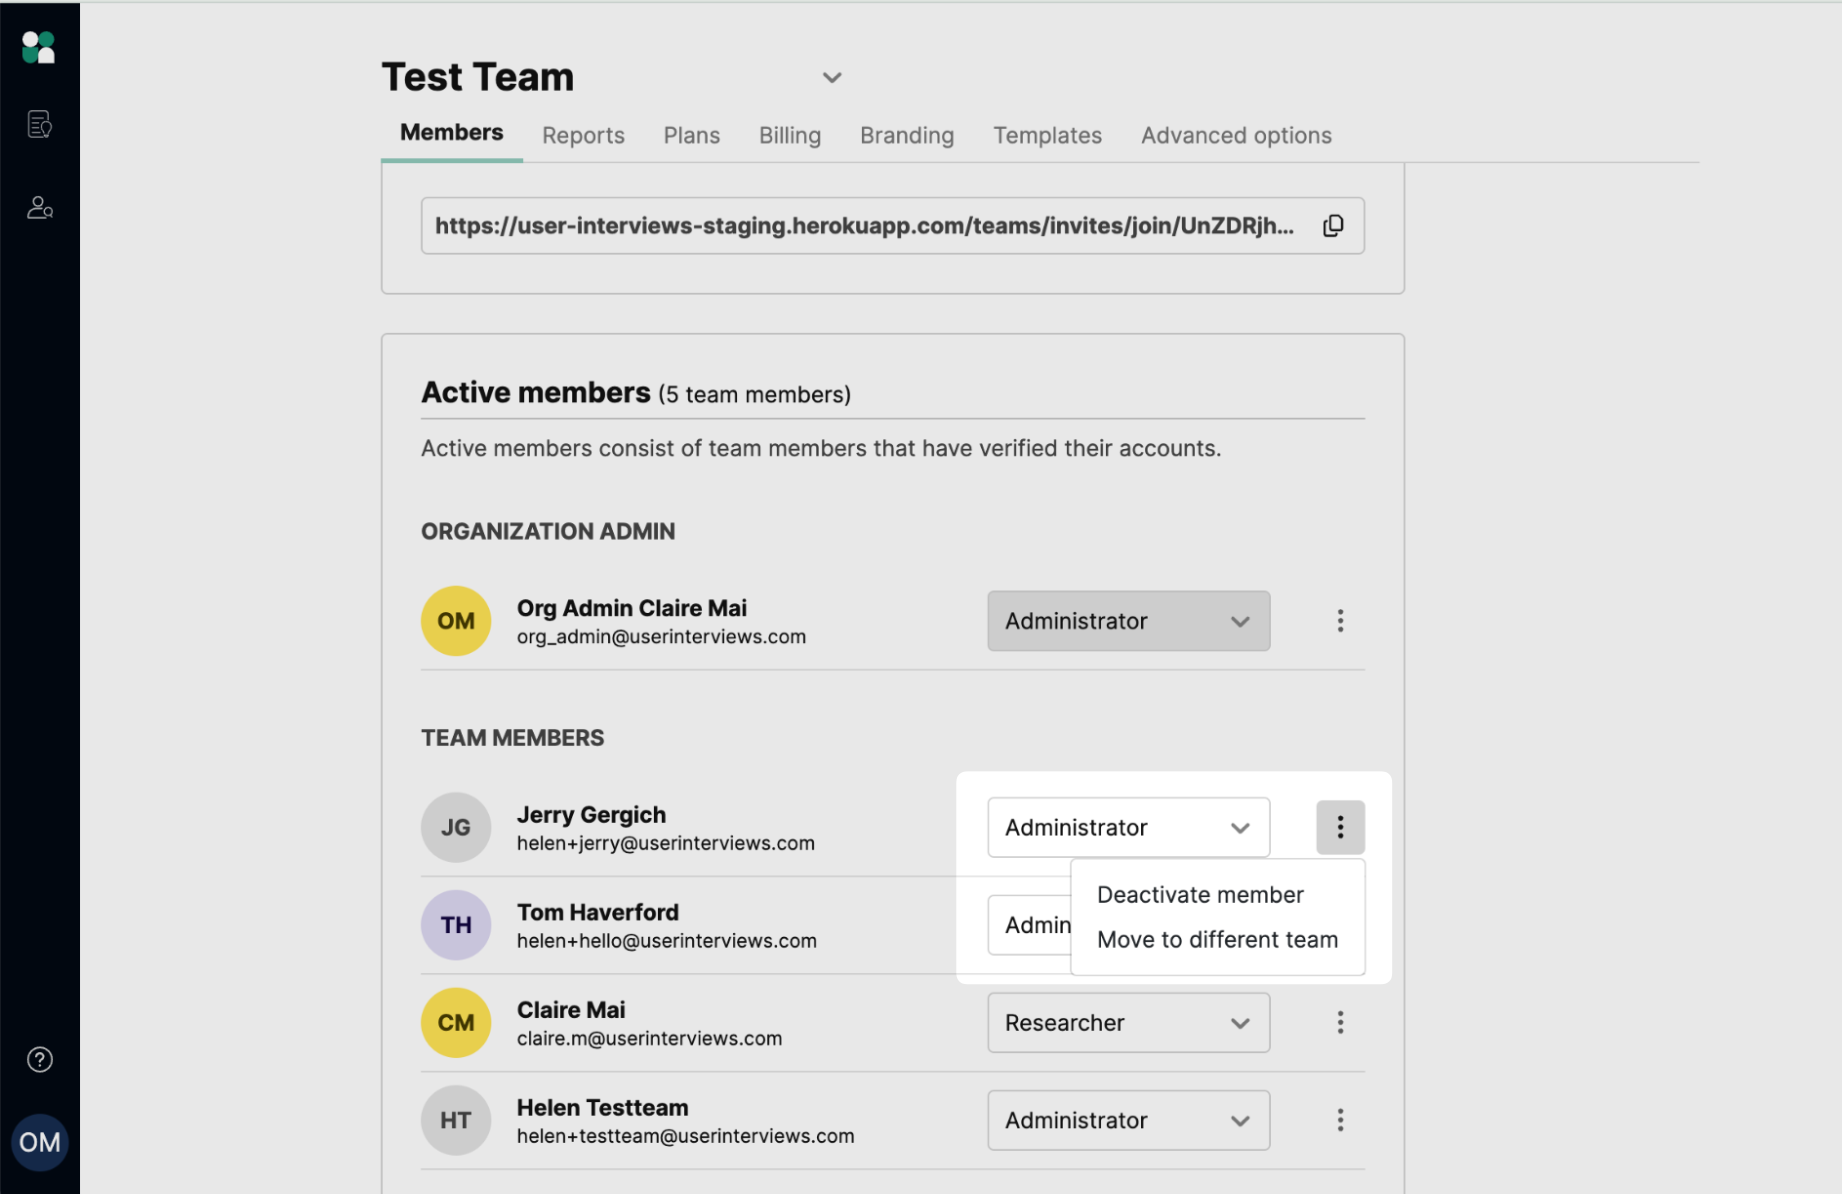Open the help question mark icon

[x=39, y=1059]
